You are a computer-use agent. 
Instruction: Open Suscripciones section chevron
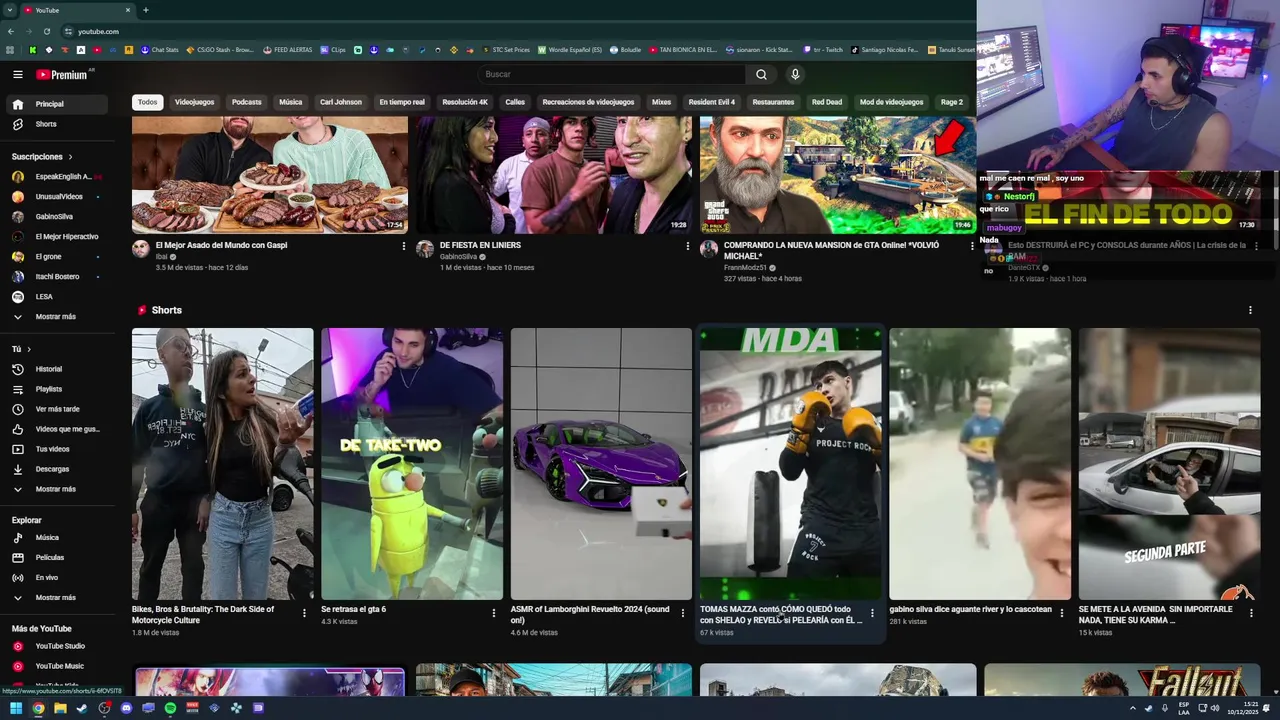click(71, 157)
